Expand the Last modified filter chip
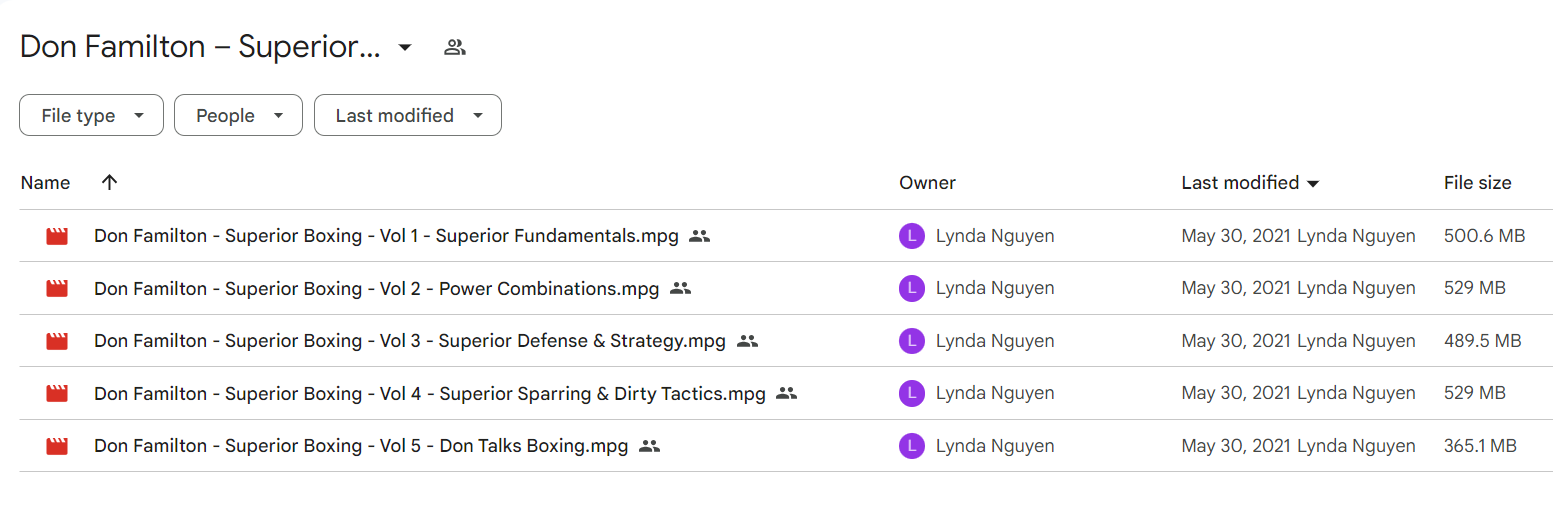This screenshot has width=1553, height=512. click(408, 116)
